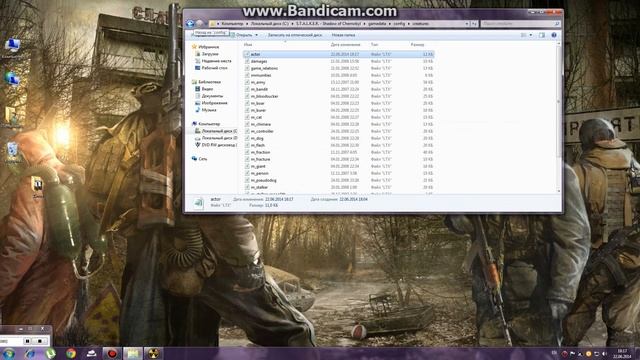
Task: Click the Bandicam red record icon in the taskbar
Action: 112,353
